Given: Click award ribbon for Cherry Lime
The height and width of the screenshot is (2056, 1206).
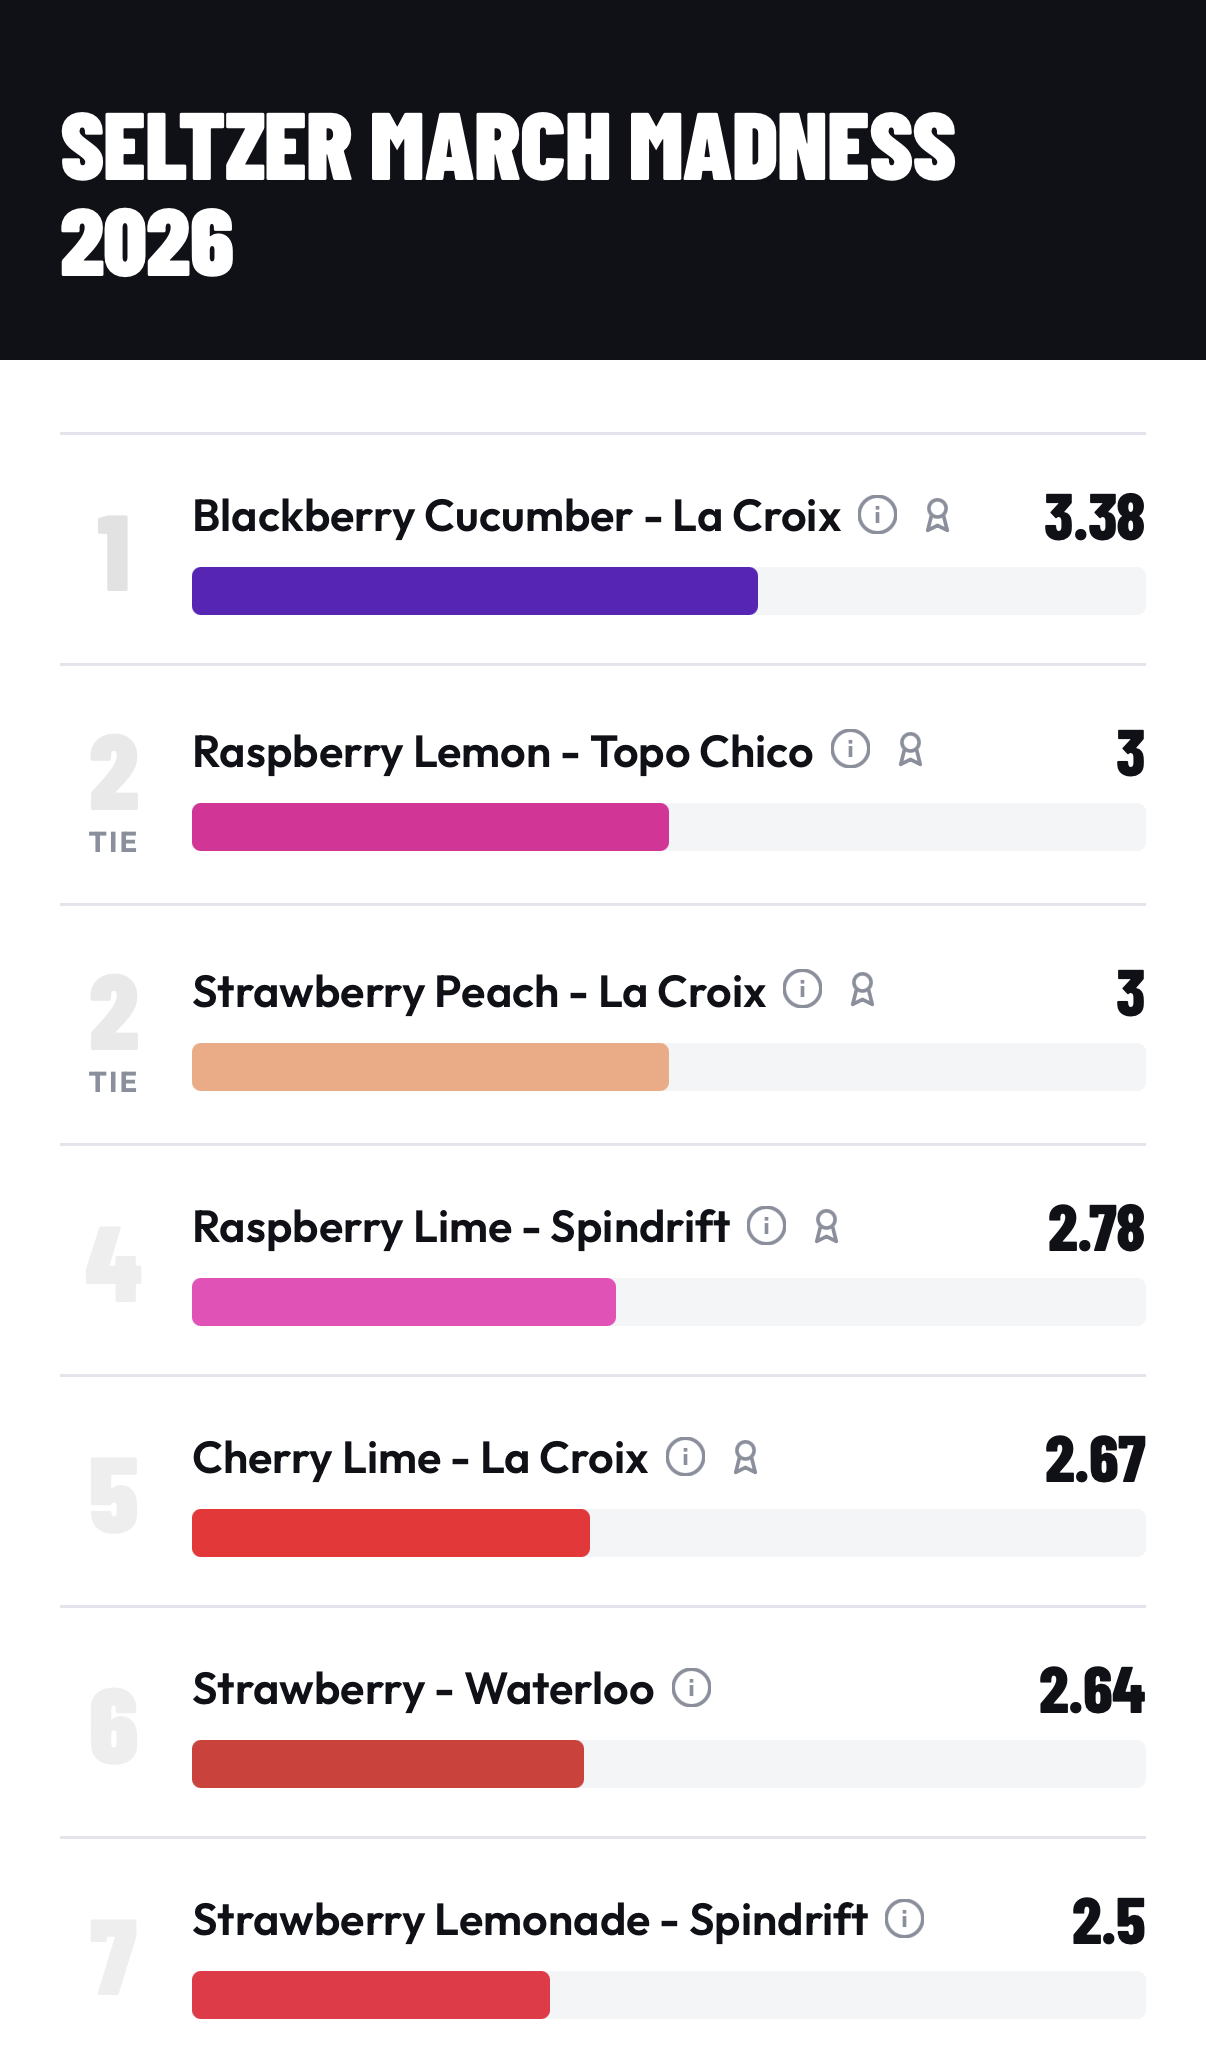Looking at the screenshot, I should 745,1457.
